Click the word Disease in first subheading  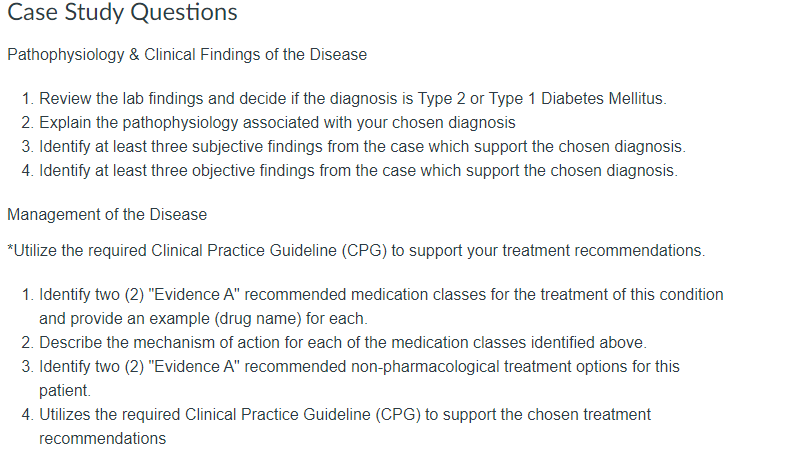tap(338, 54)
